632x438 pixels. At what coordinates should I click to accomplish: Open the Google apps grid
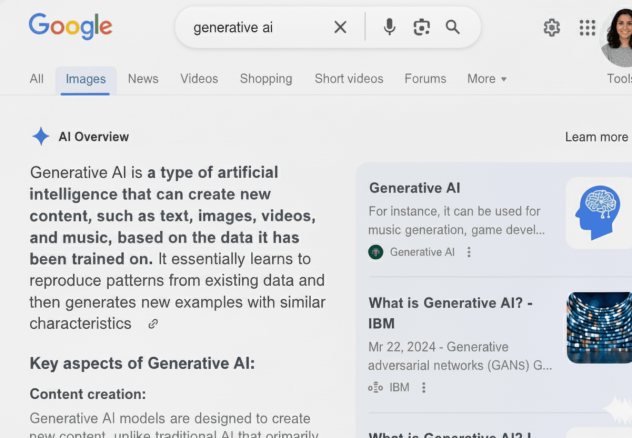[x=587, y=28]
